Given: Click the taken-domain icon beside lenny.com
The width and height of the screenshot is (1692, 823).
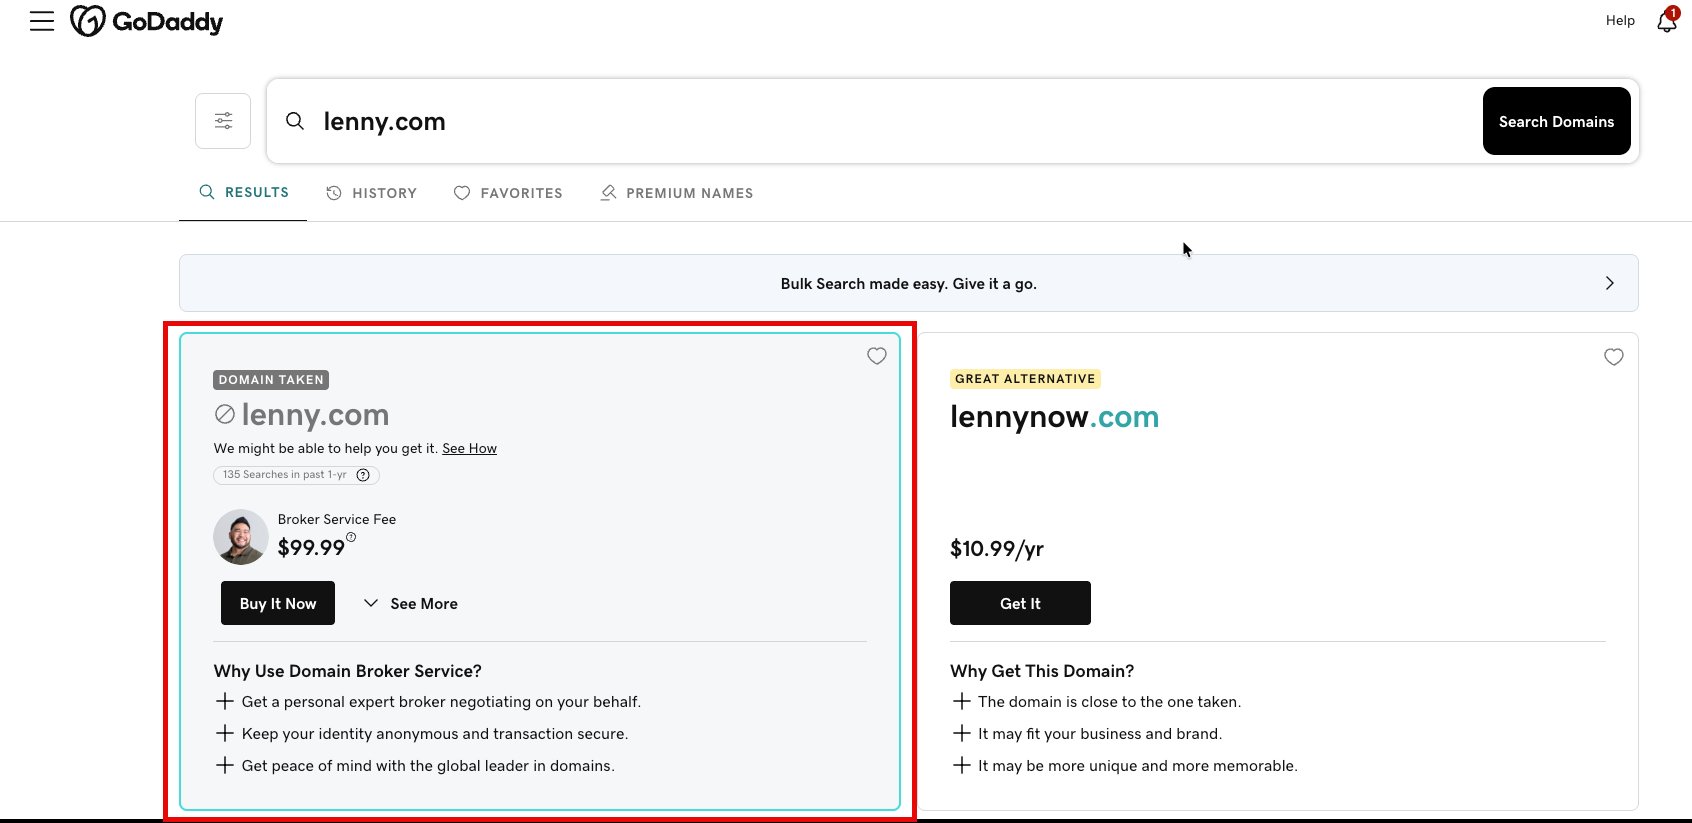Looking at the screenshot, I should tap(225, 414).
